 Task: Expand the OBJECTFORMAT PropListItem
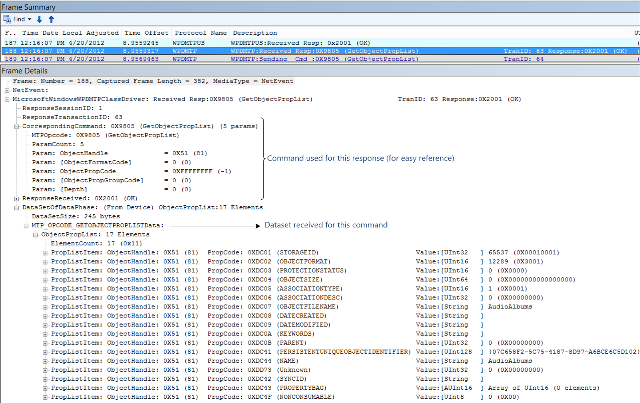(45, 262)
